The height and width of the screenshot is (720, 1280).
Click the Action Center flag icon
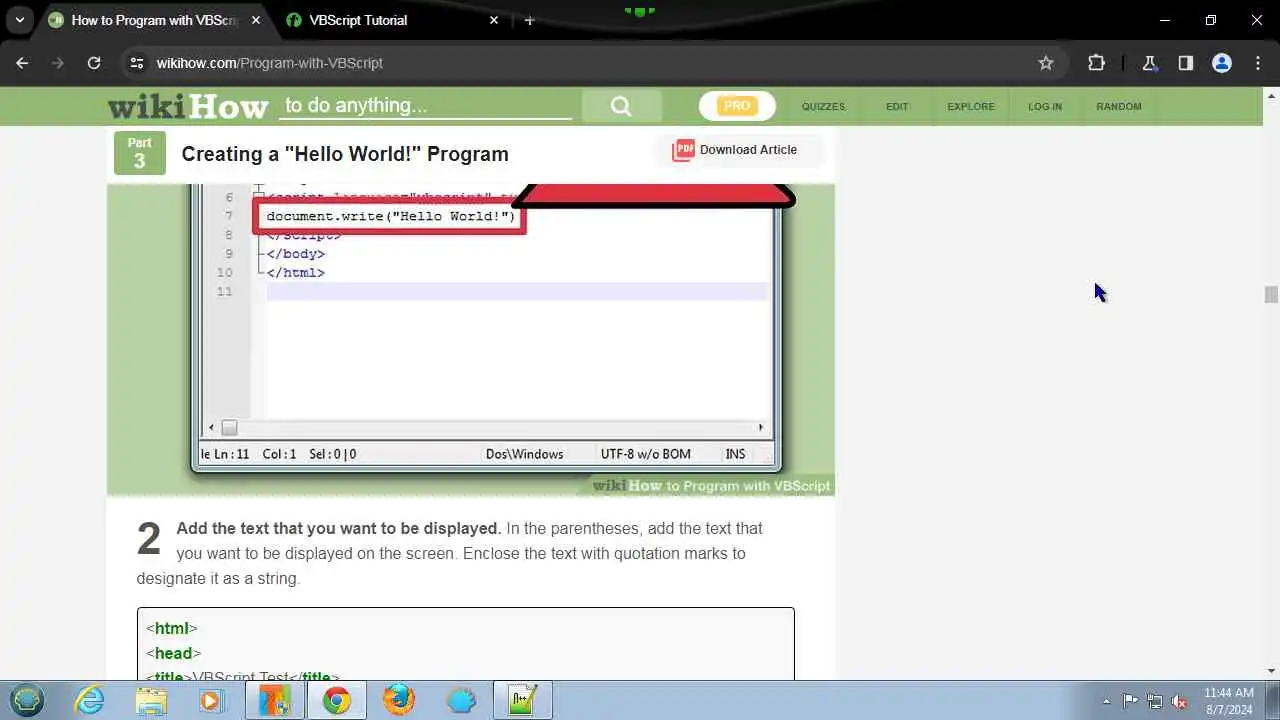click(x=1130, y=701)
